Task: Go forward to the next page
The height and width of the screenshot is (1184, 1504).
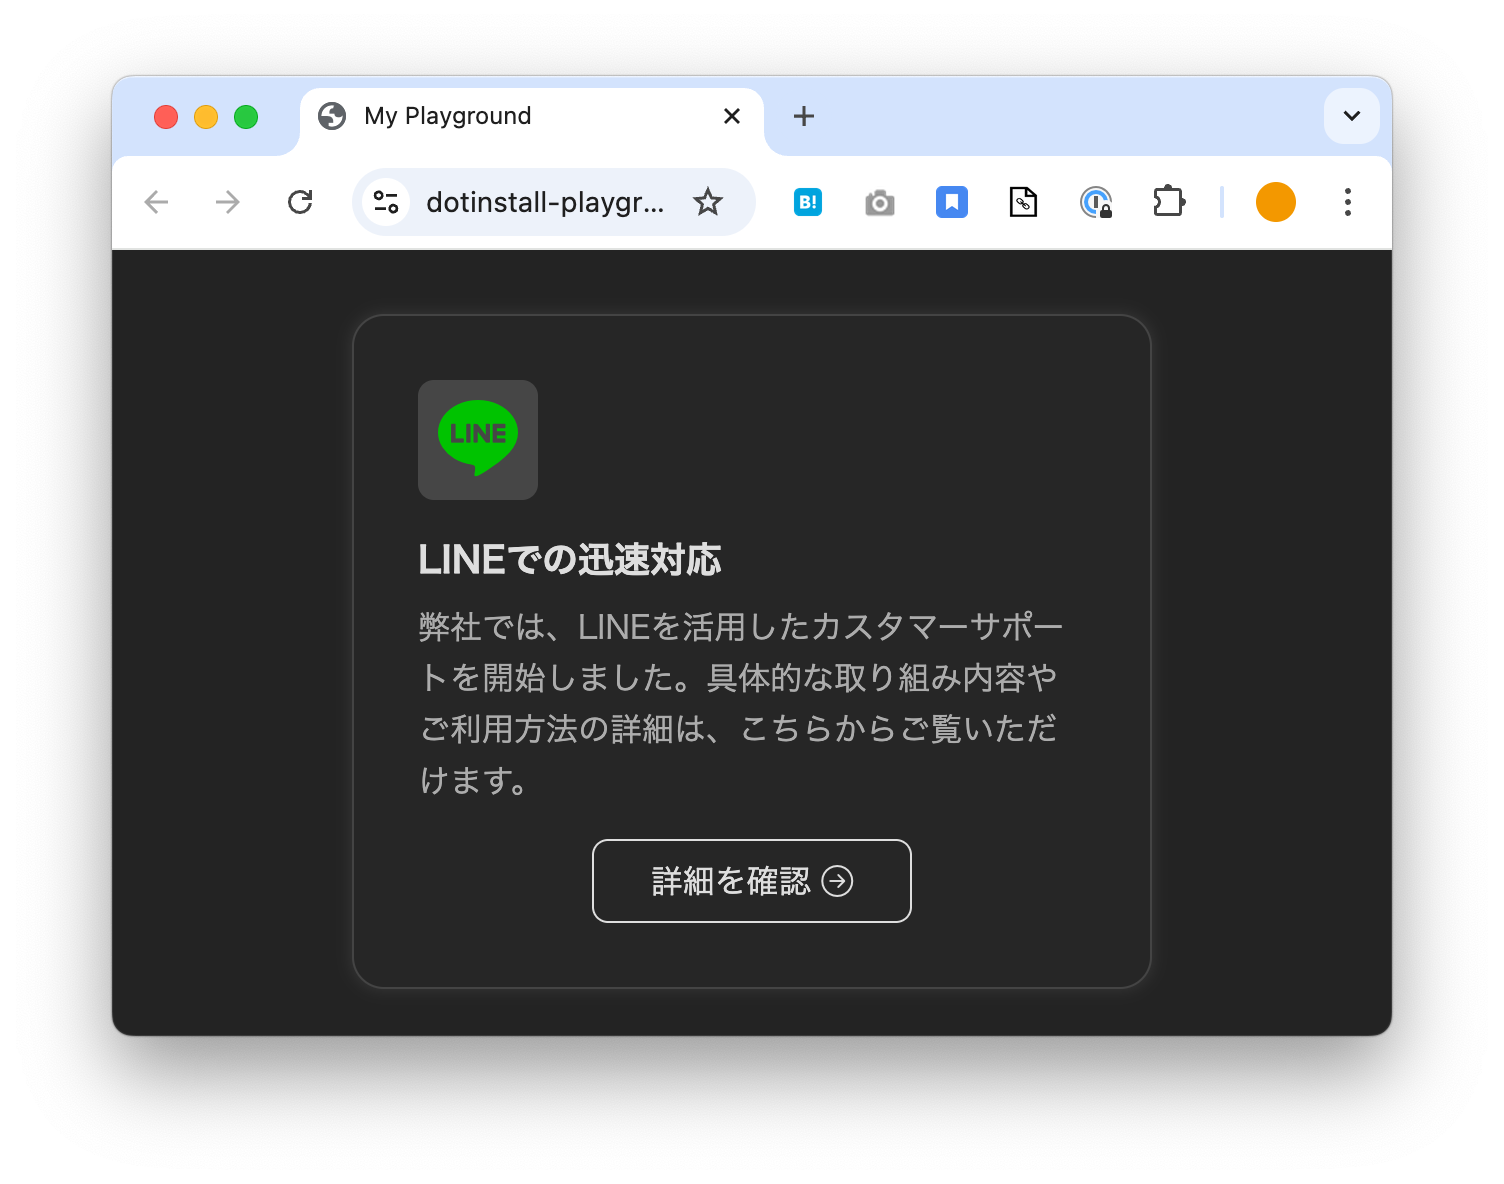Action: click(x=228, y=202)
